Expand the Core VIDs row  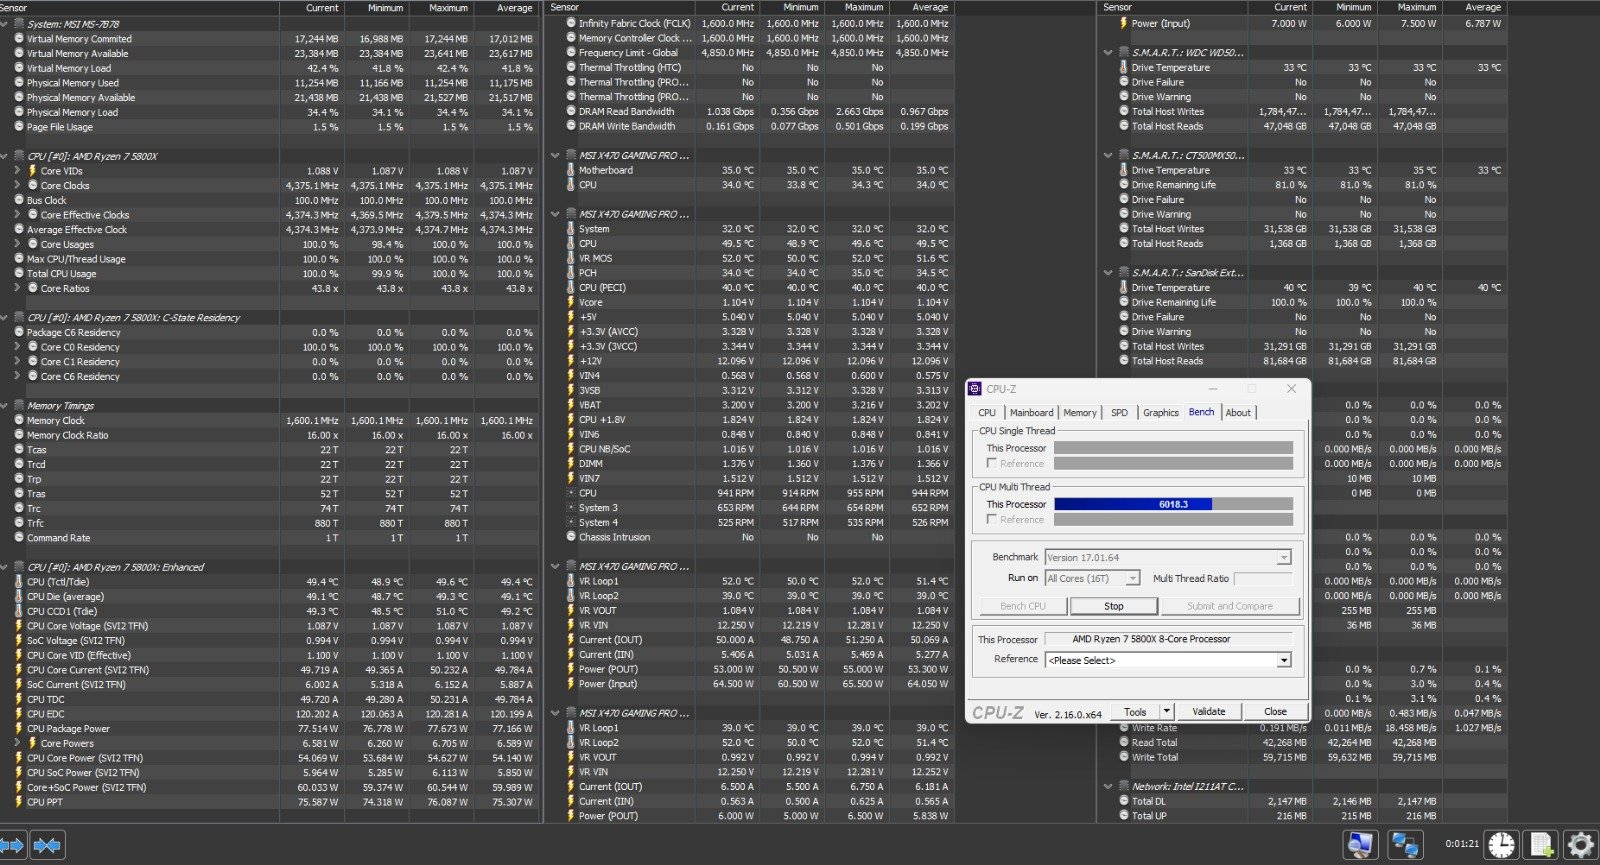click(18, 171)
